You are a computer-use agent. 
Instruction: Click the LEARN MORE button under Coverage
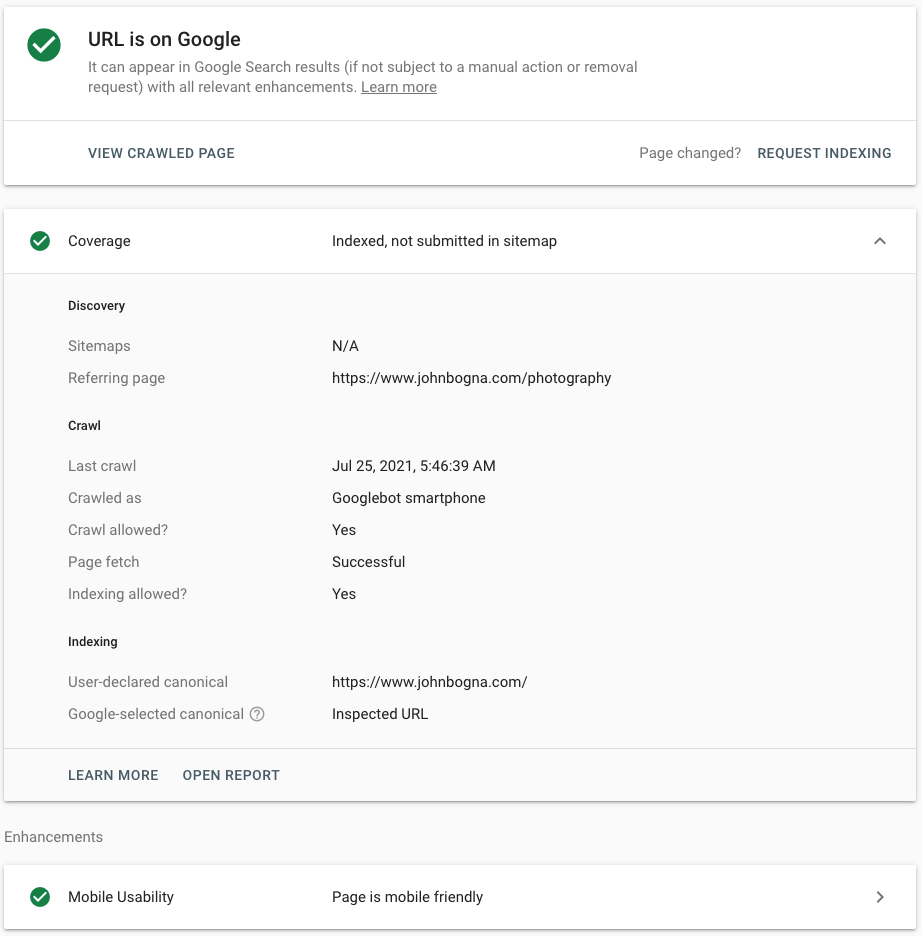113,775
